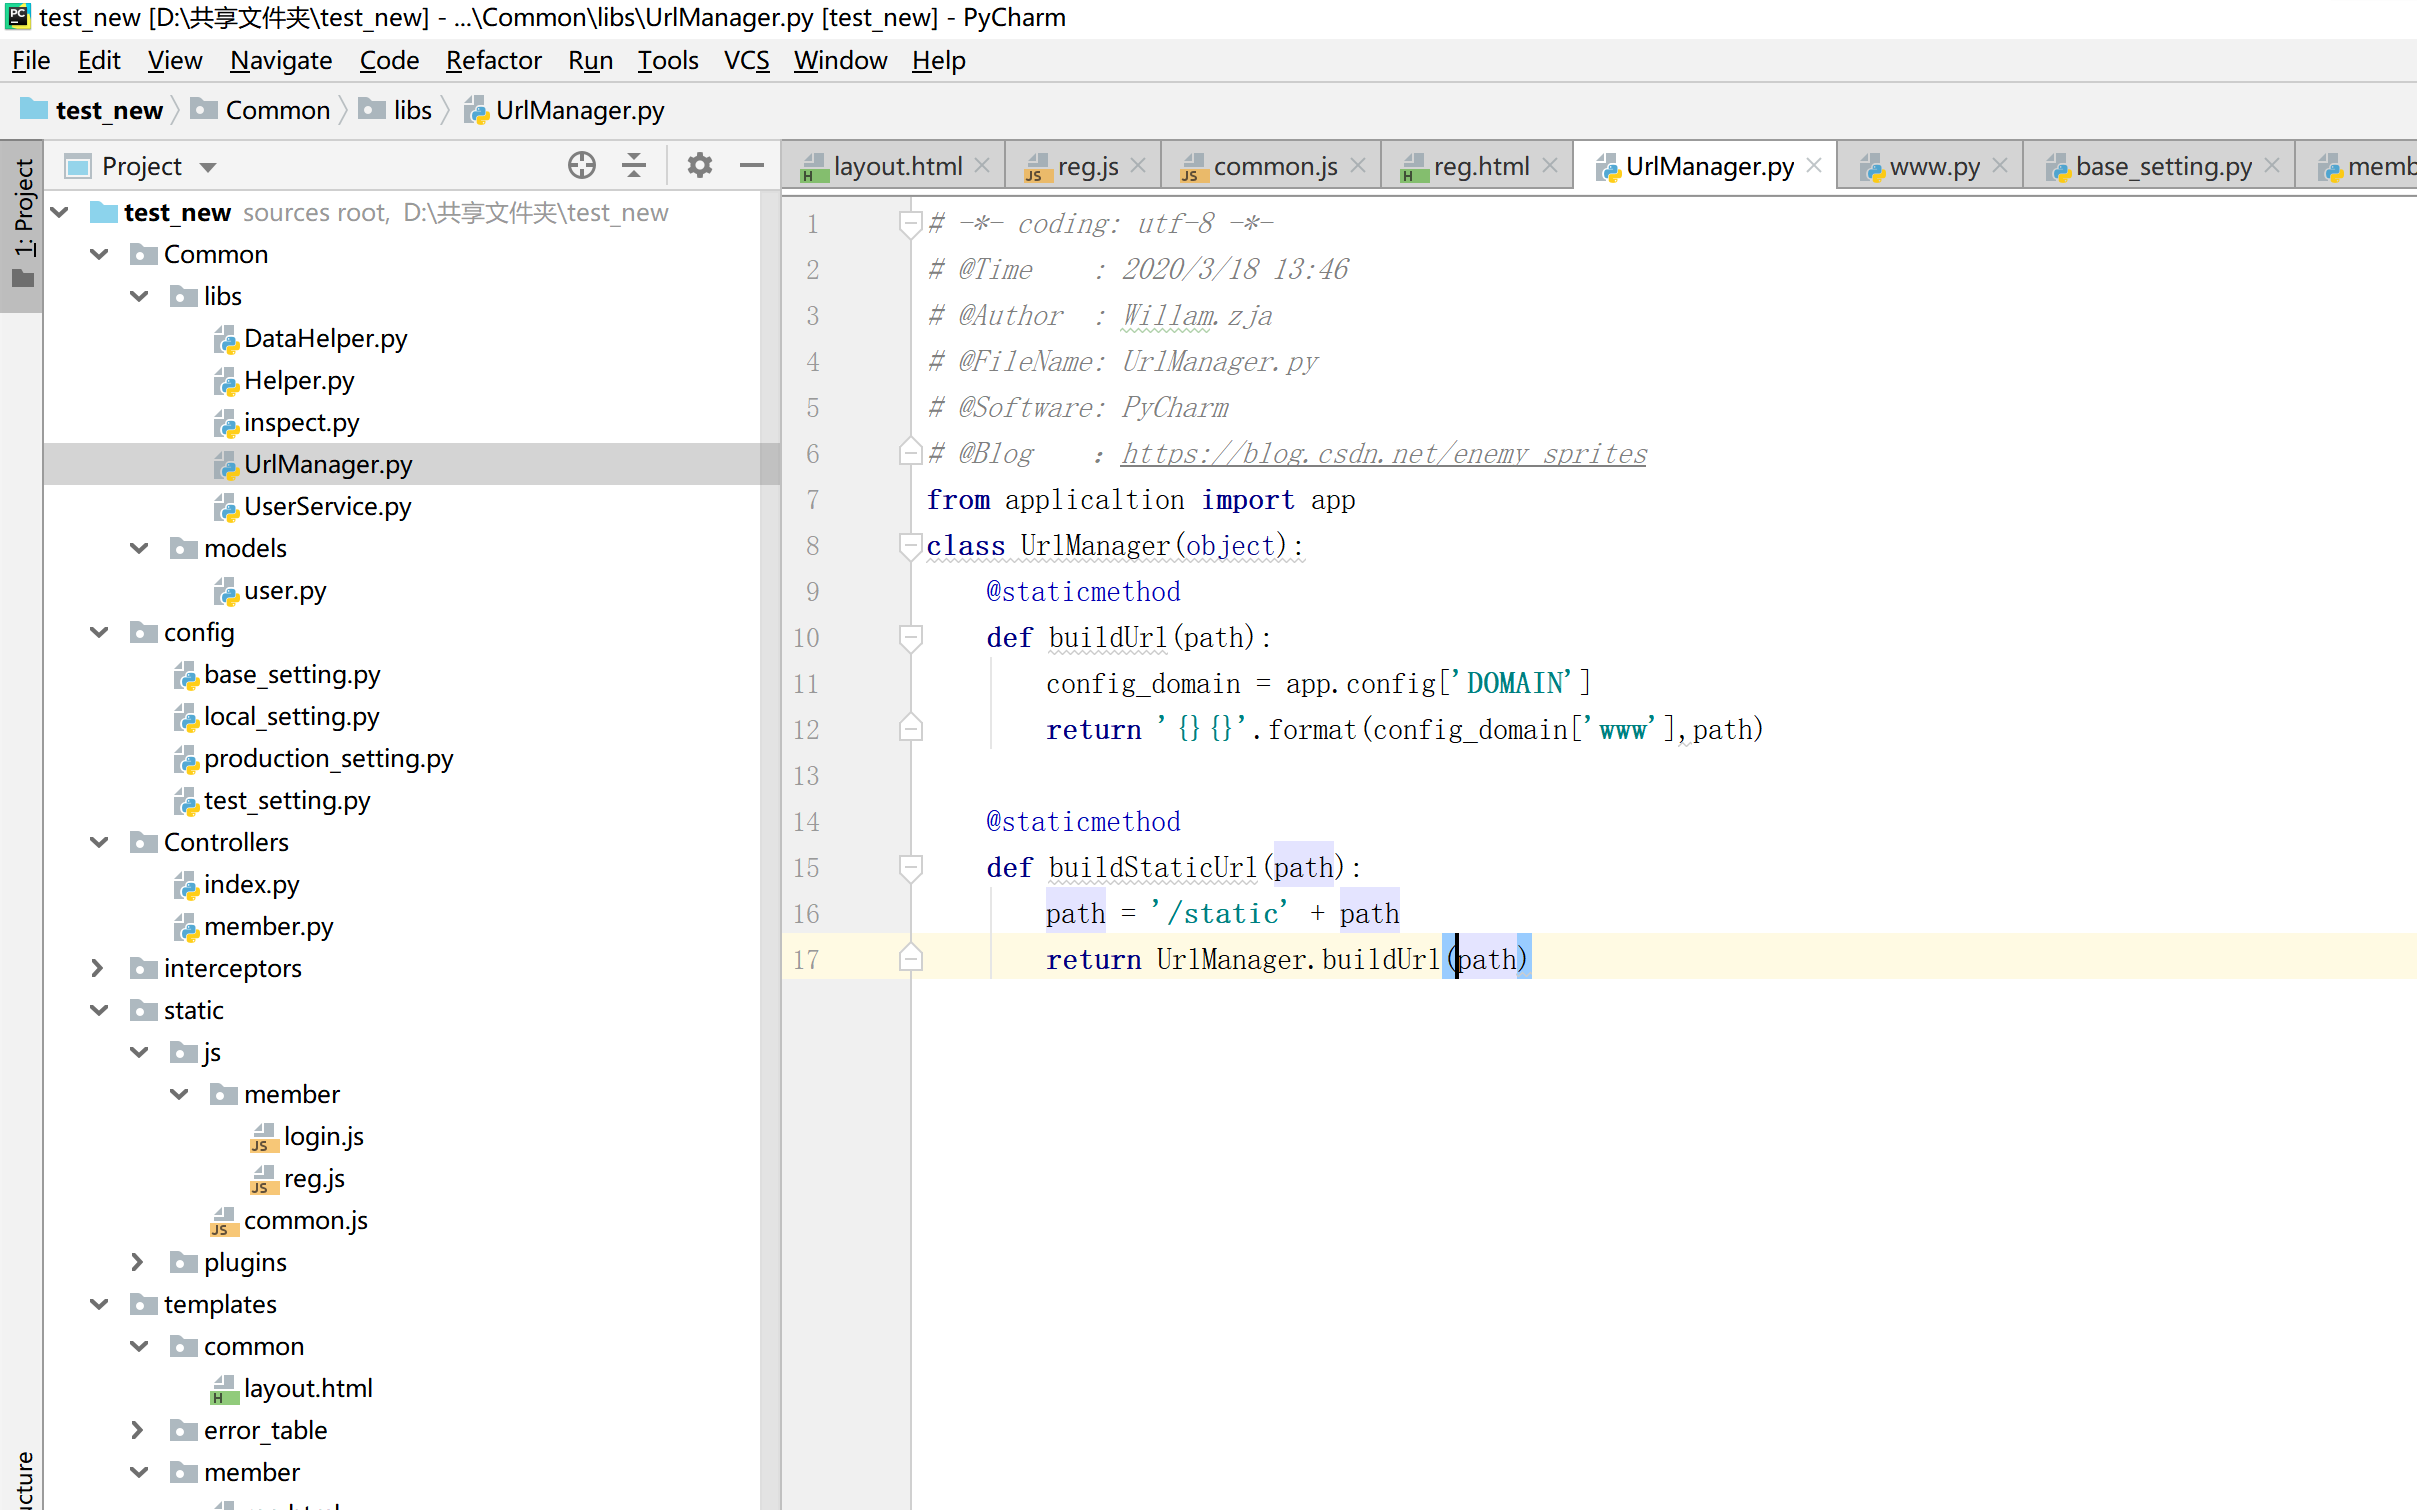
Task: Toggle fold on the line 1 comment block
Action: coord(910,224)
